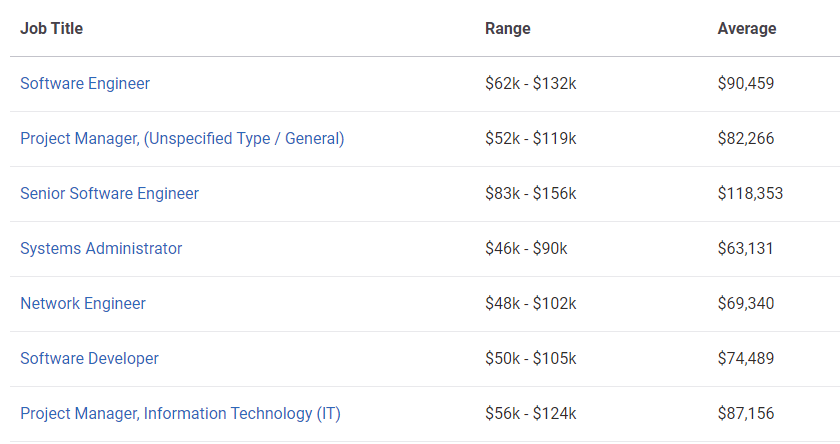
Task: Select the $83k - $156k range cell
Action: point(531,193)
